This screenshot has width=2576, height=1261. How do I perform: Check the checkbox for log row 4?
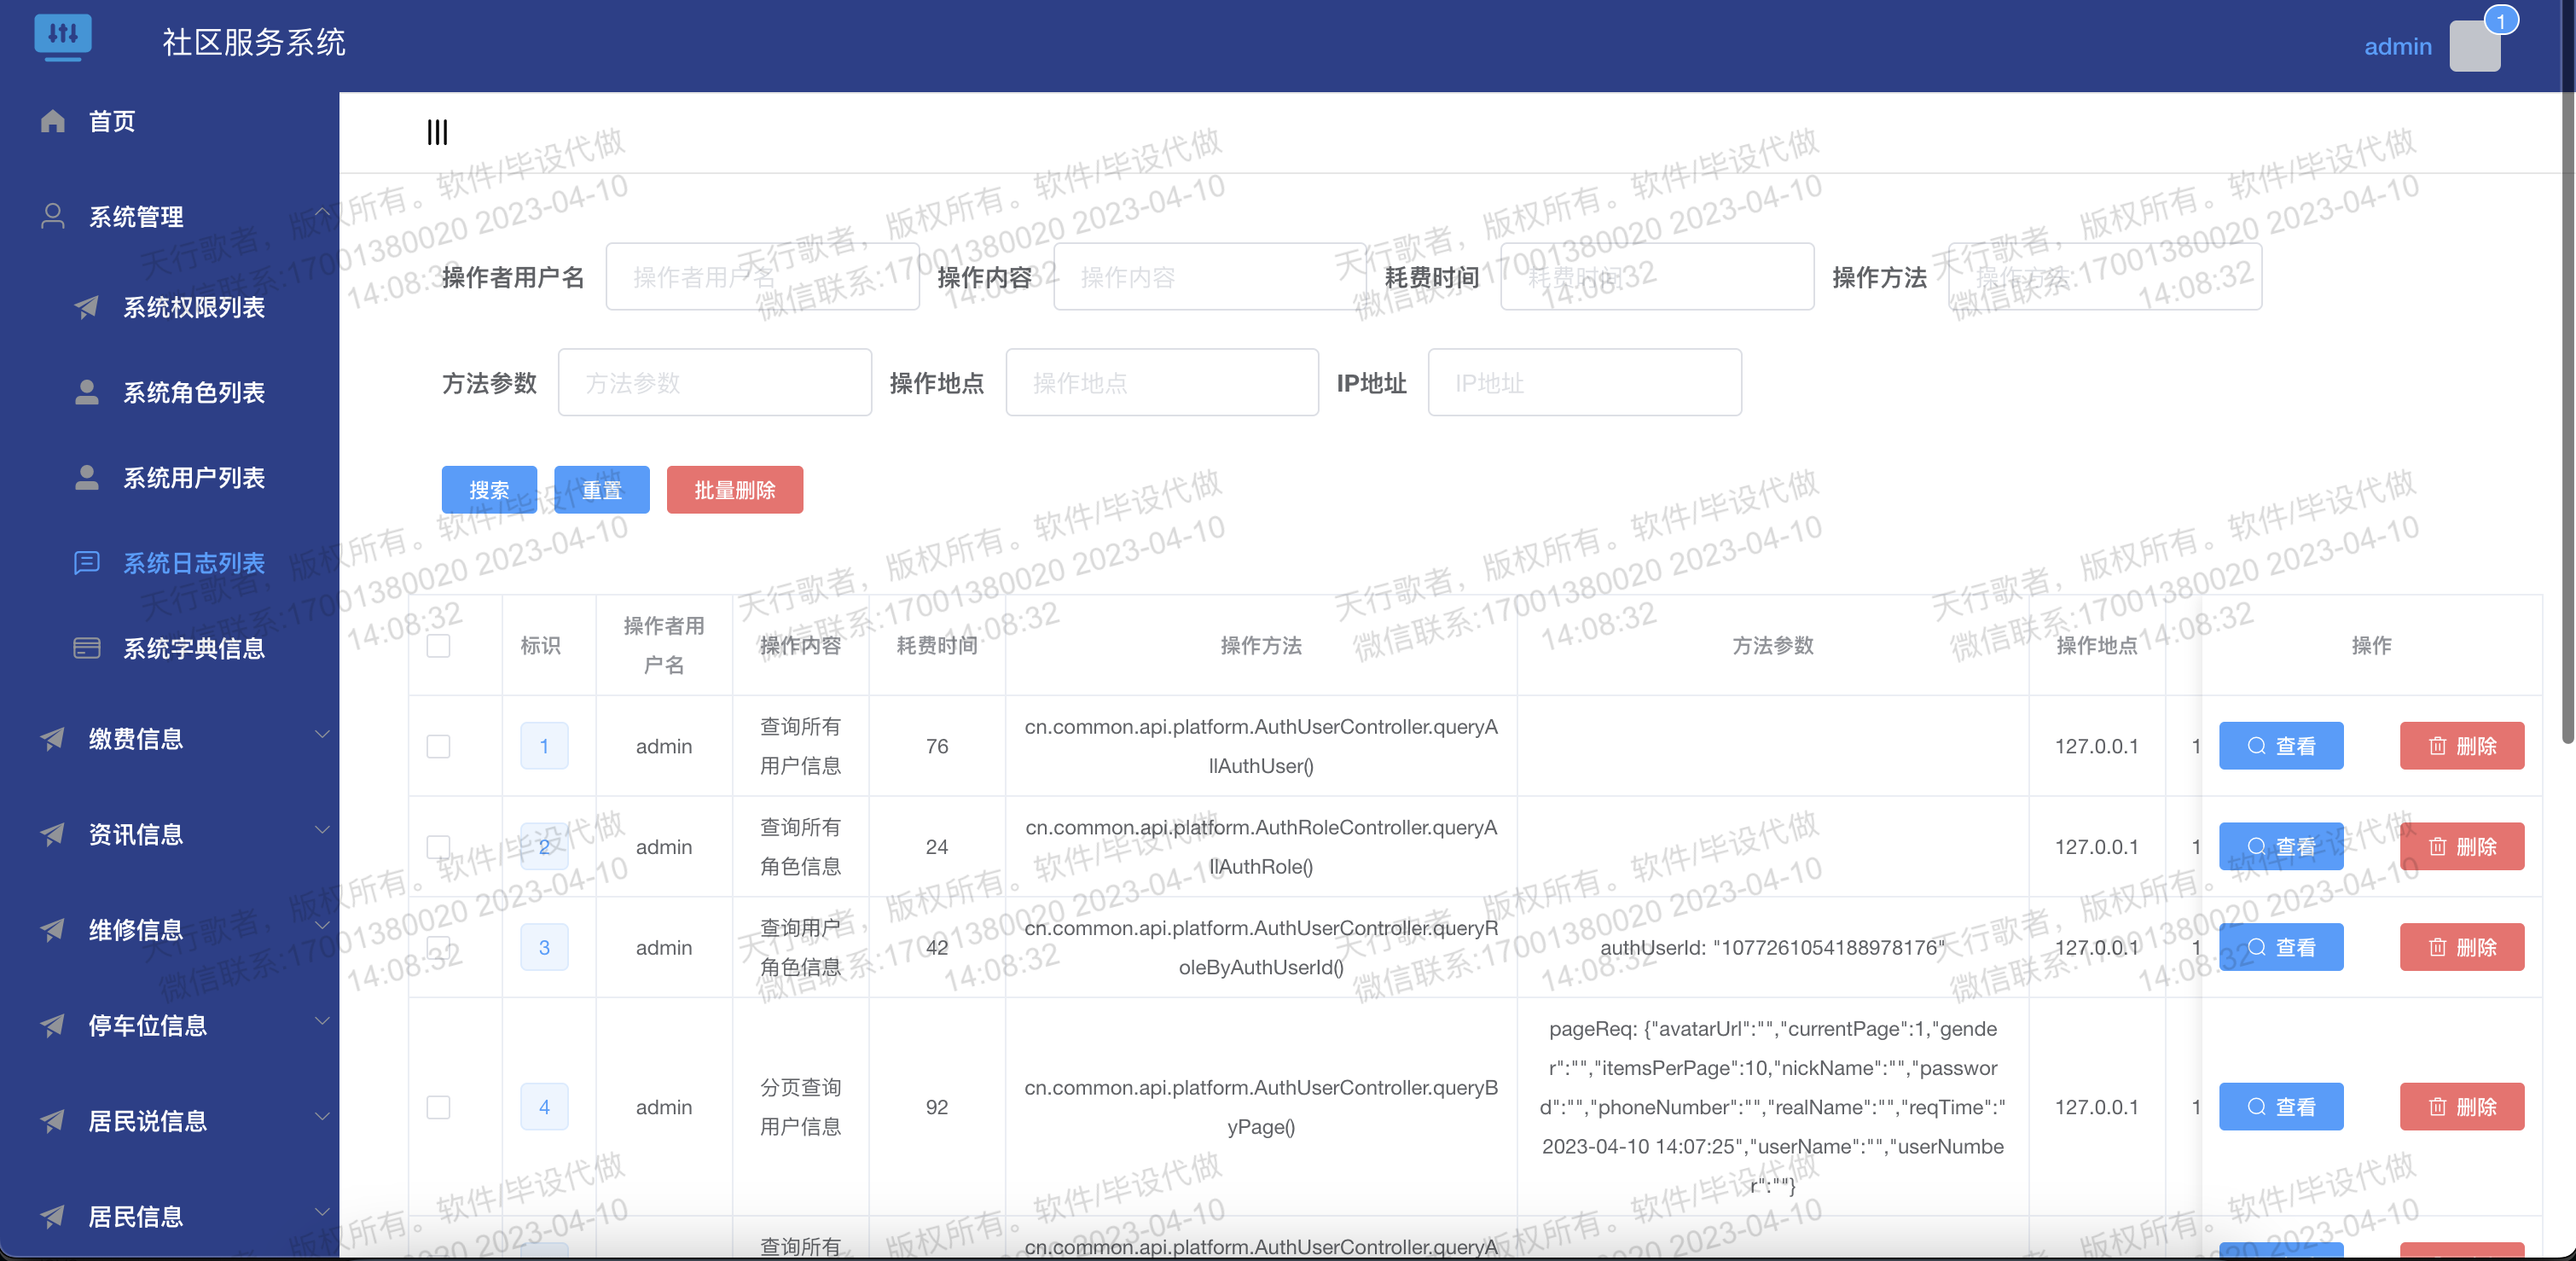438,1107
